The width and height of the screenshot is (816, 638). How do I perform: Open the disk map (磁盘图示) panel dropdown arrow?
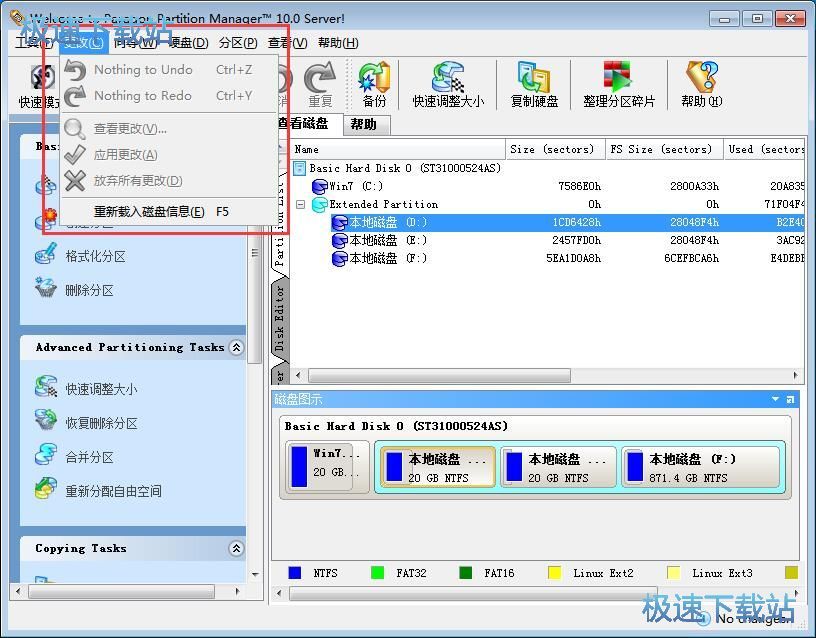775,399
